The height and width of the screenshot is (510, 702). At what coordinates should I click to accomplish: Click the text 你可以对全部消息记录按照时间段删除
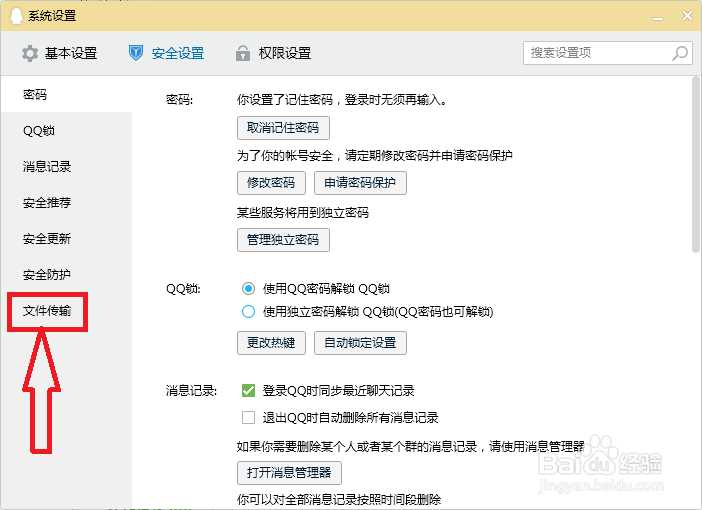(339, 499)
